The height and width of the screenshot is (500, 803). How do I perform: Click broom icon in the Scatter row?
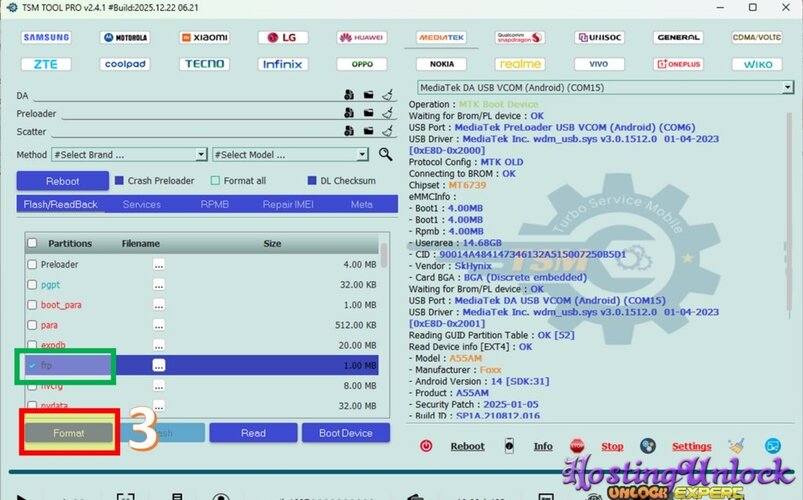(x=388, y=131)
